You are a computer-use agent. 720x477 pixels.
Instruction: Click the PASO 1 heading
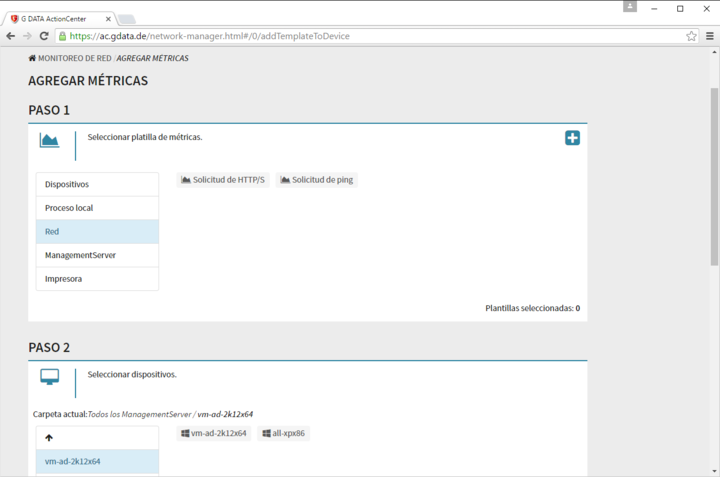point(49,110)
